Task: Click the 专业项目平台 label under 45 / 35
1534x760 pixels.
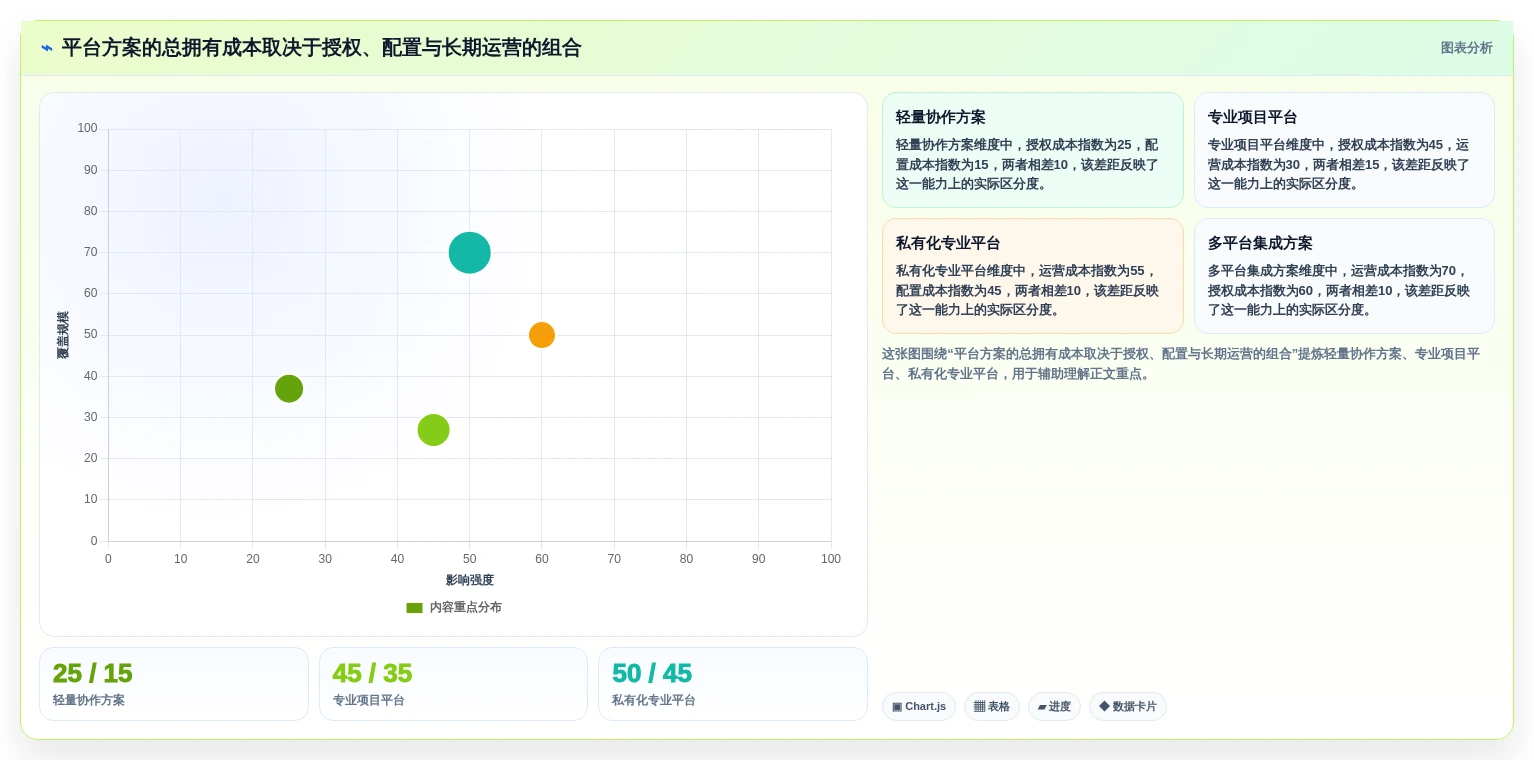Action: 369,700
